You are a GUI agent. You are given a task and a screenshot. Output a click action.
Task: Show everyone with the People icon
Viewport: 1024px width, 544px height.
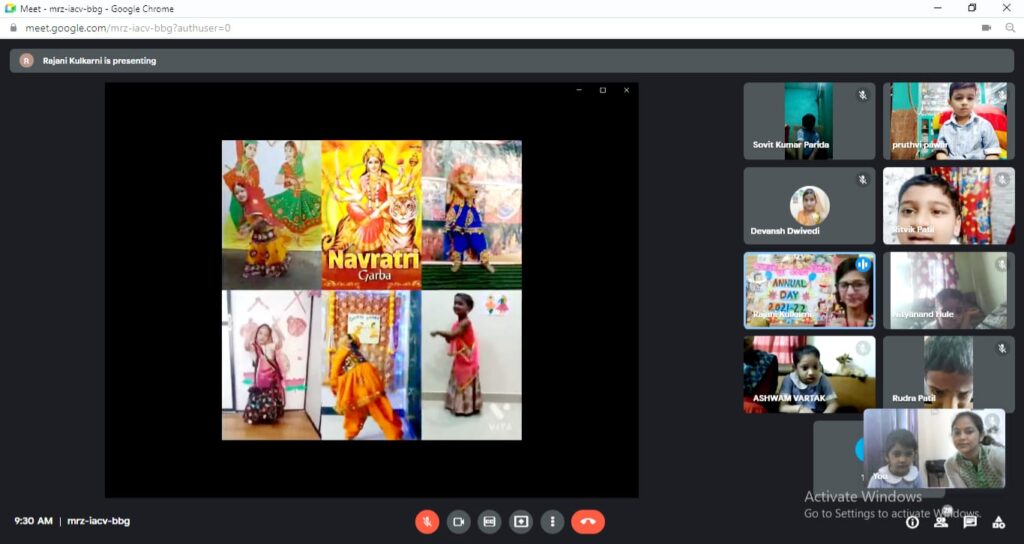941,520
